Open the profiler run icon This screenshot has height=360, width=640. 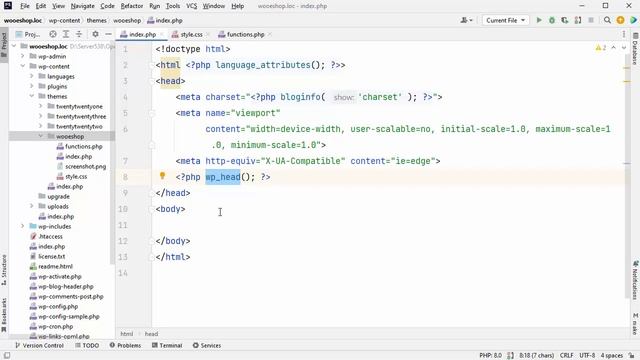(x=578, y=20)
